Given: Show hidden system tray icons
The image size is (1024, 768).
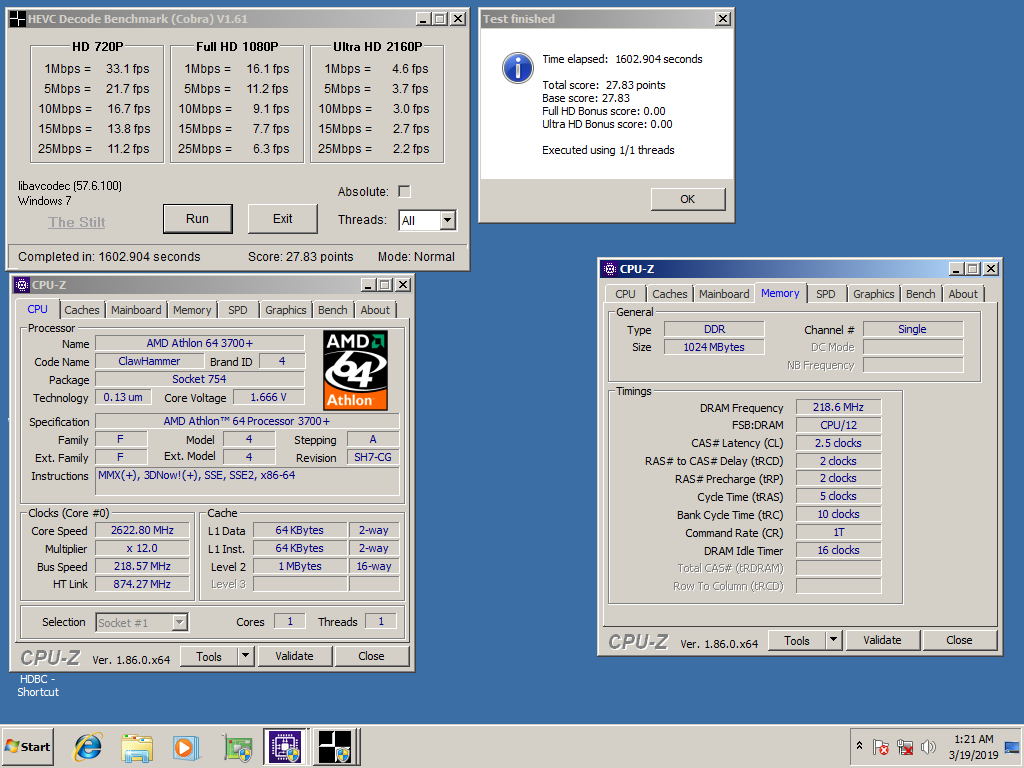Looking at the screenshot, I should pyautogui.click(x=859, y=746).
